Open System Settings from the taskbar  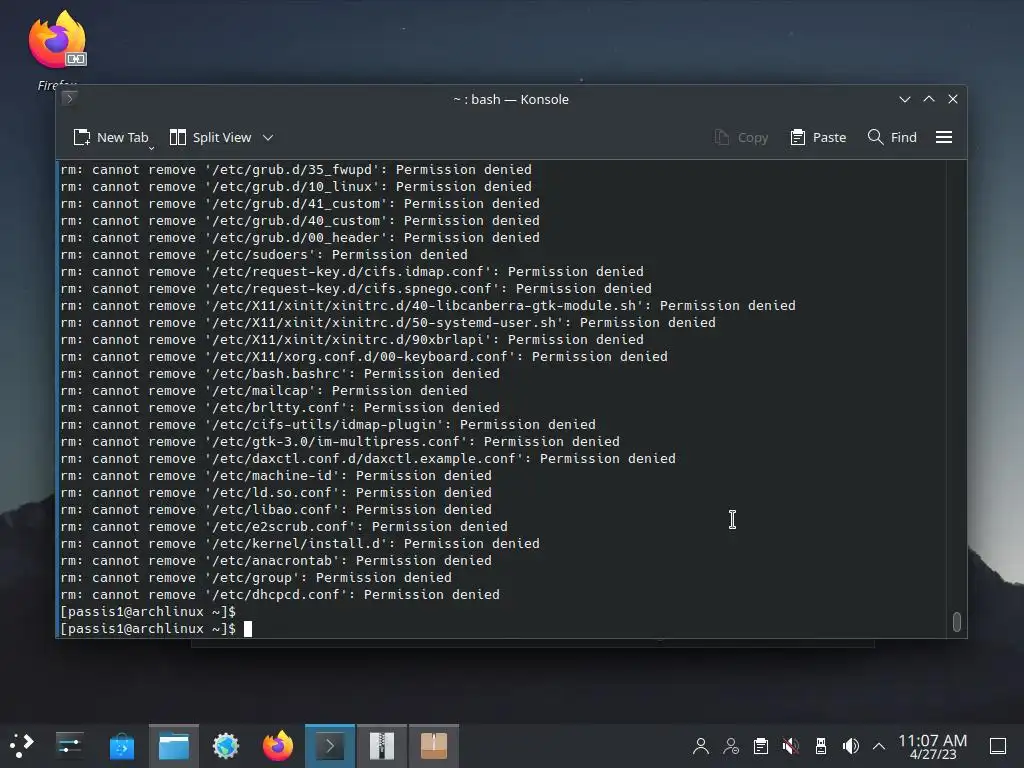click(x=69, y=746)
